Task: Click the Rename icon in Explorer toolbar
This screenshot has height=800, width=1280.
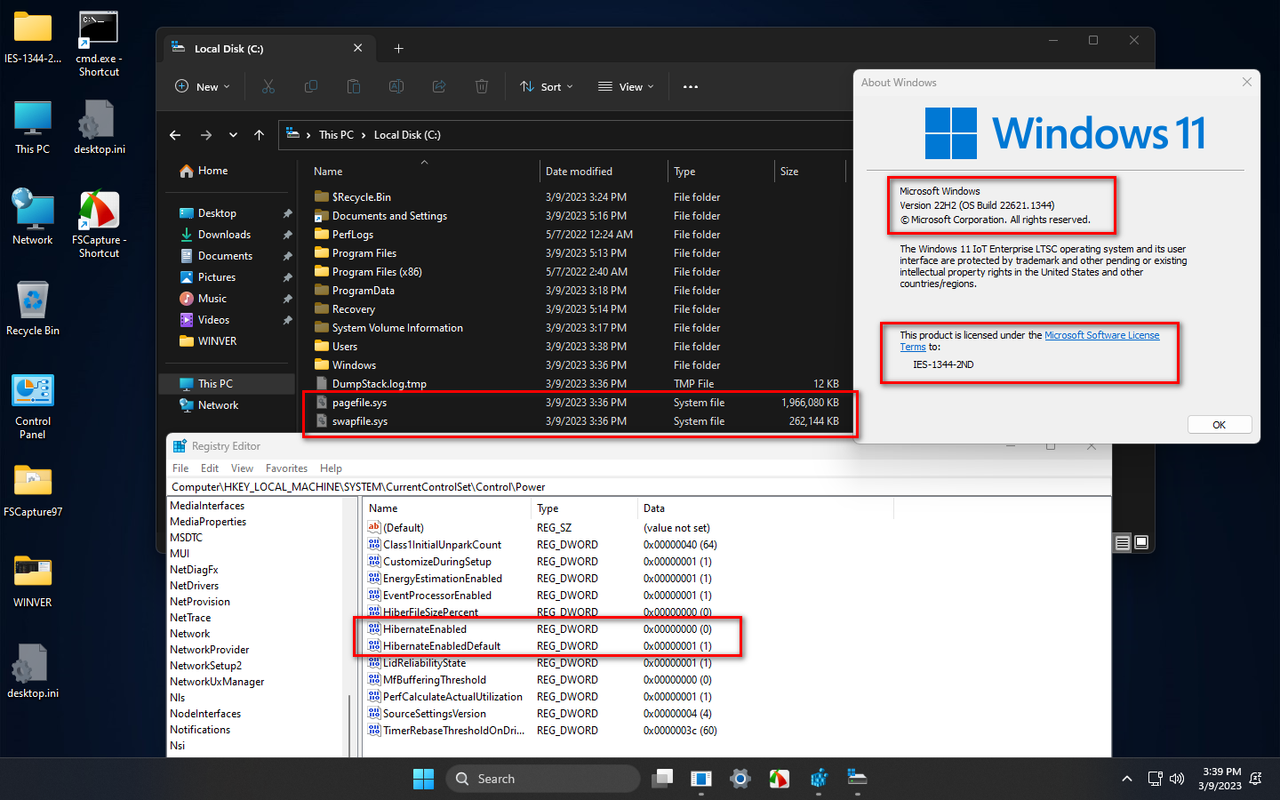Action: [x=396, y=87]
